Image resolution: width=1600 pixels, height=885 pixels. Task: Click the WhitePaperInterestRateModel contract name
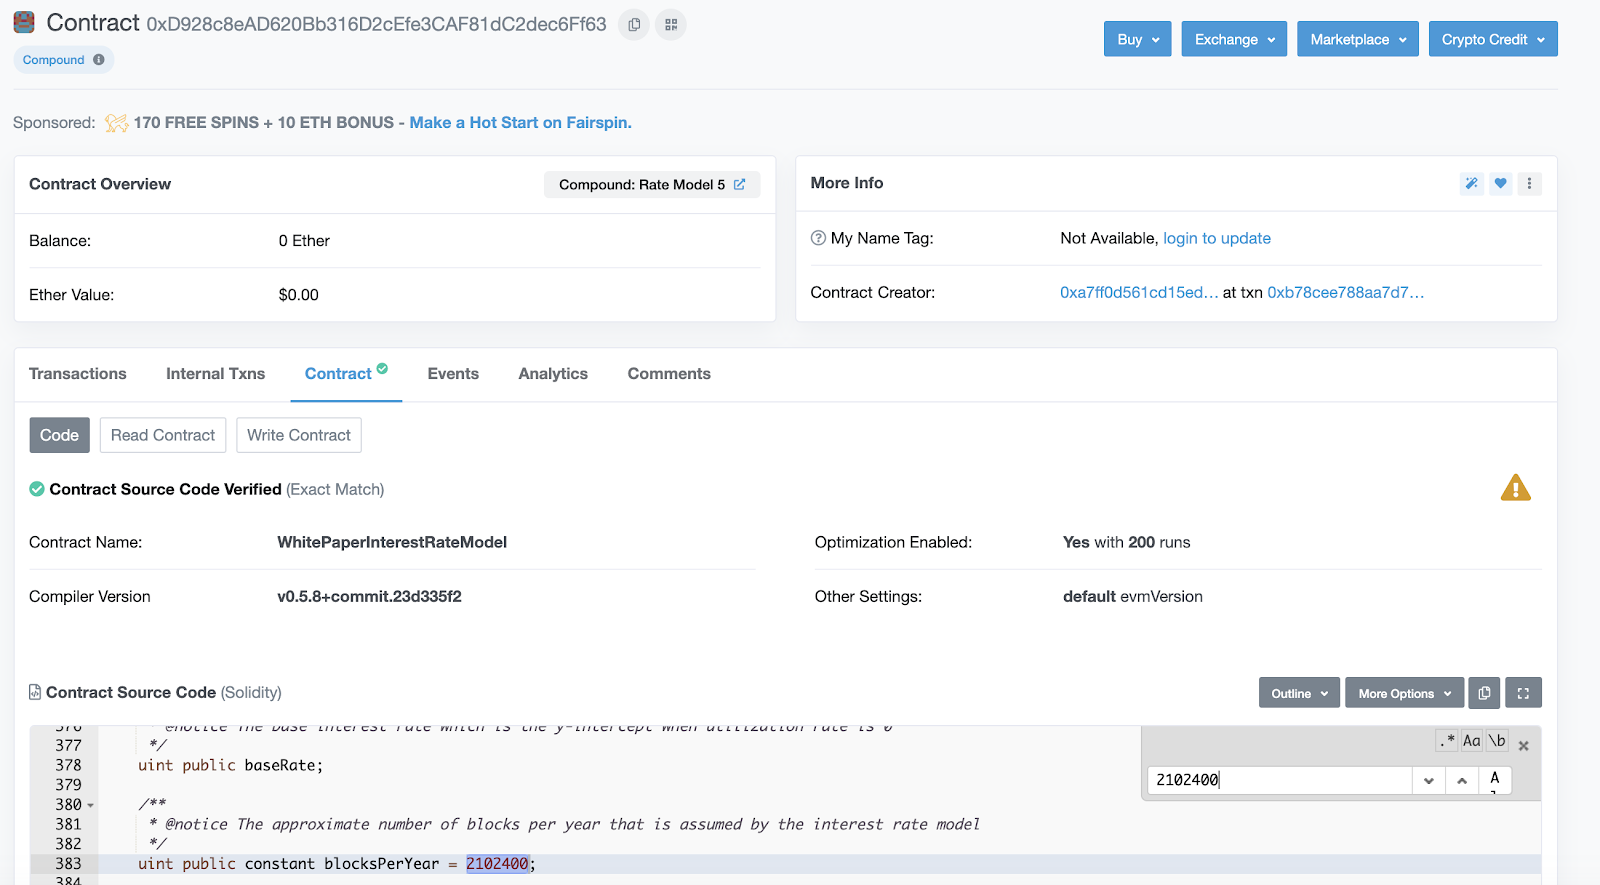point(392,542)
